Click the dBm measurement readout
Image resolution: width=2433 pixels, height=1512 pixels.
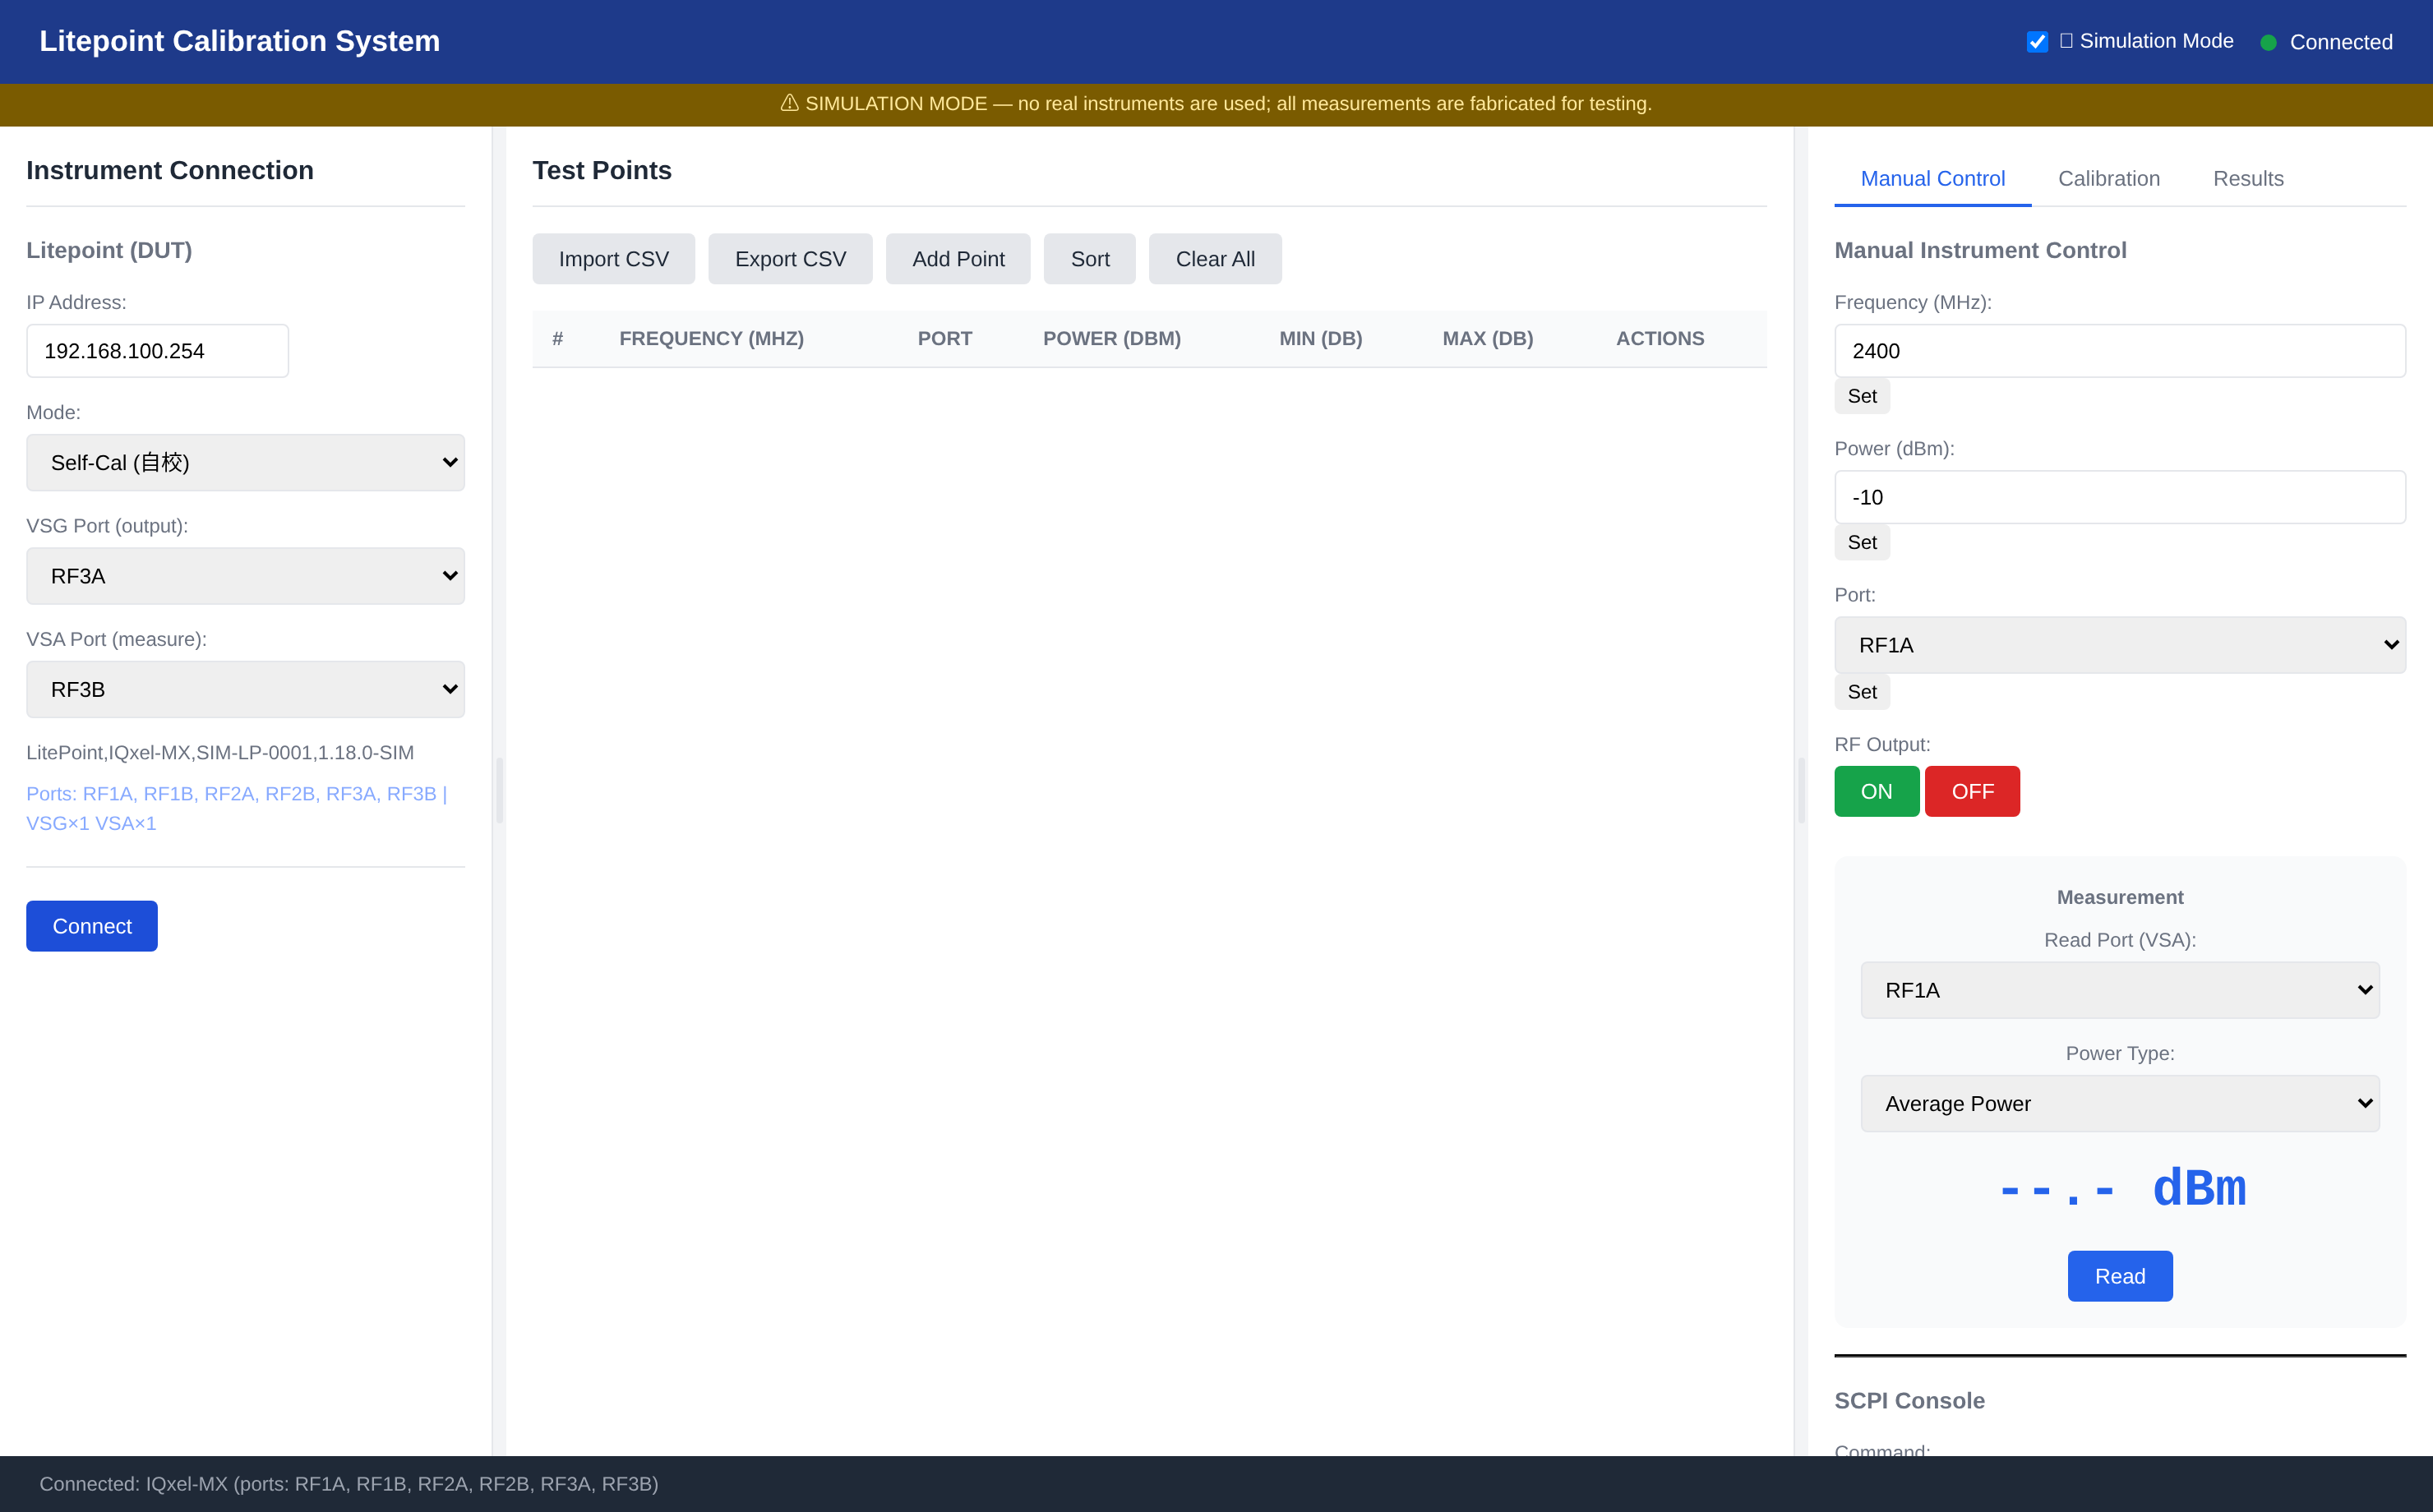[x=2120, y=1189]
